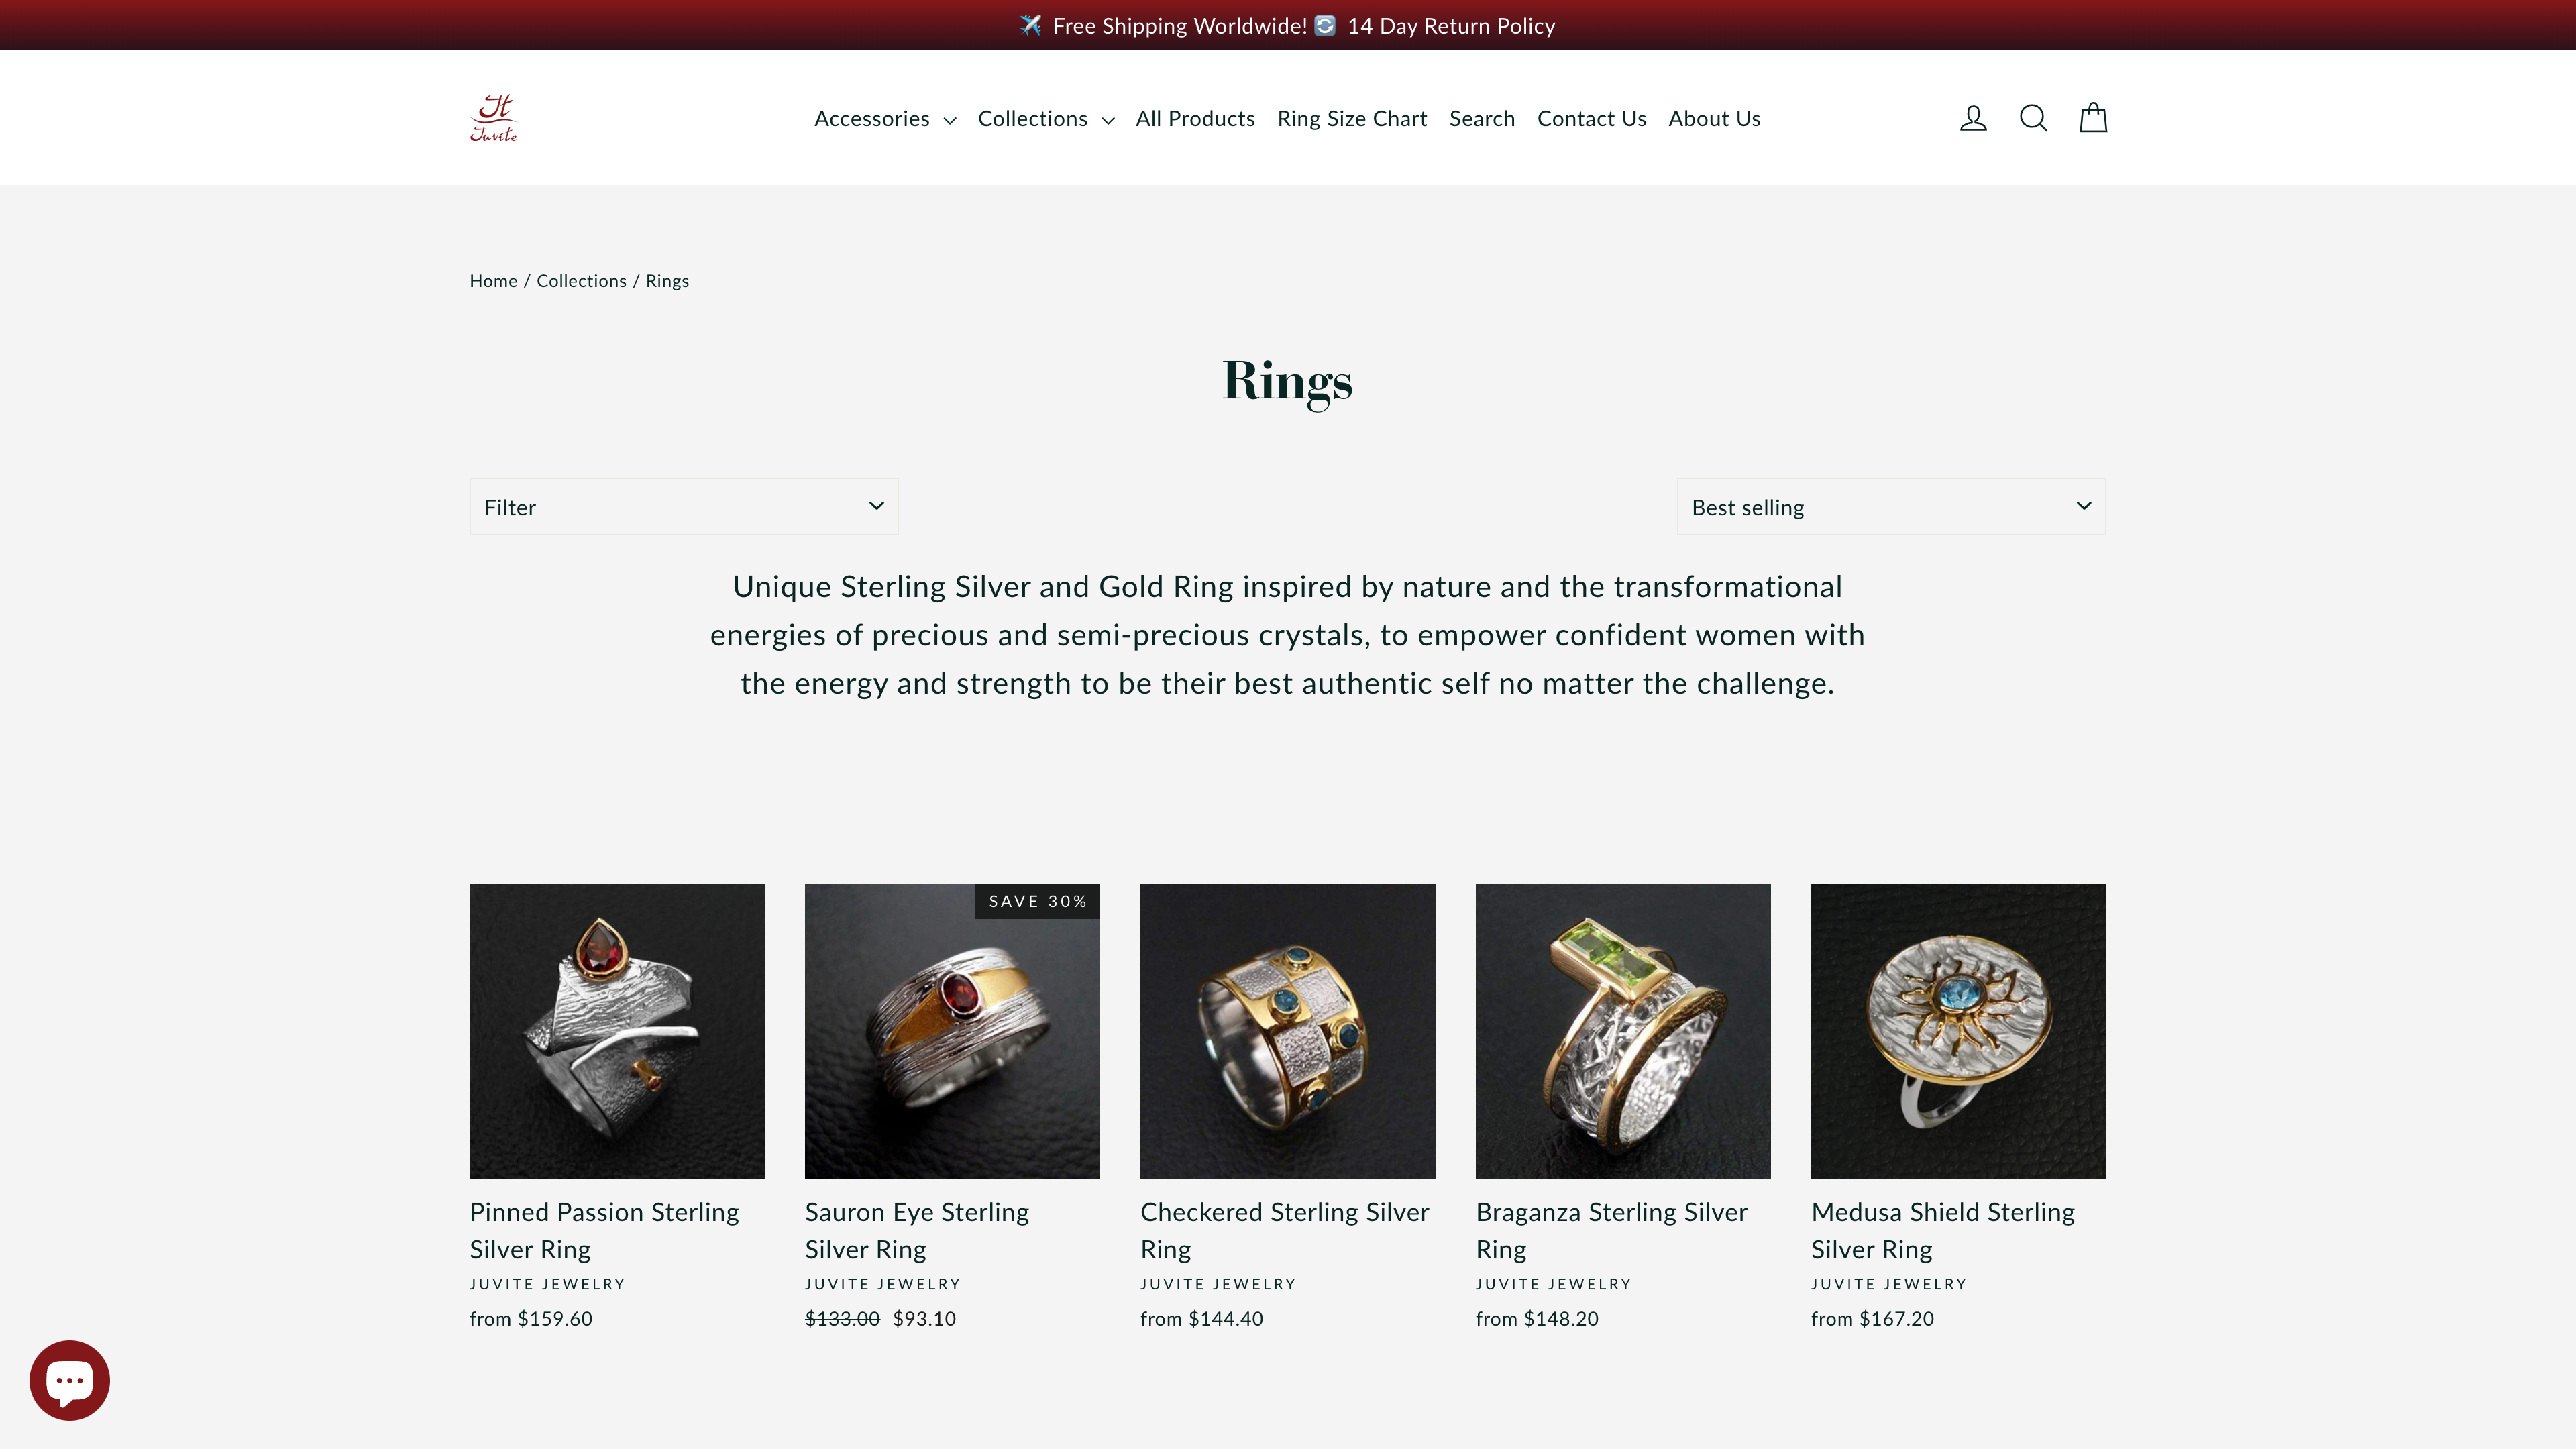Expand the Collections navigation dropdown

click(1046, 117)
